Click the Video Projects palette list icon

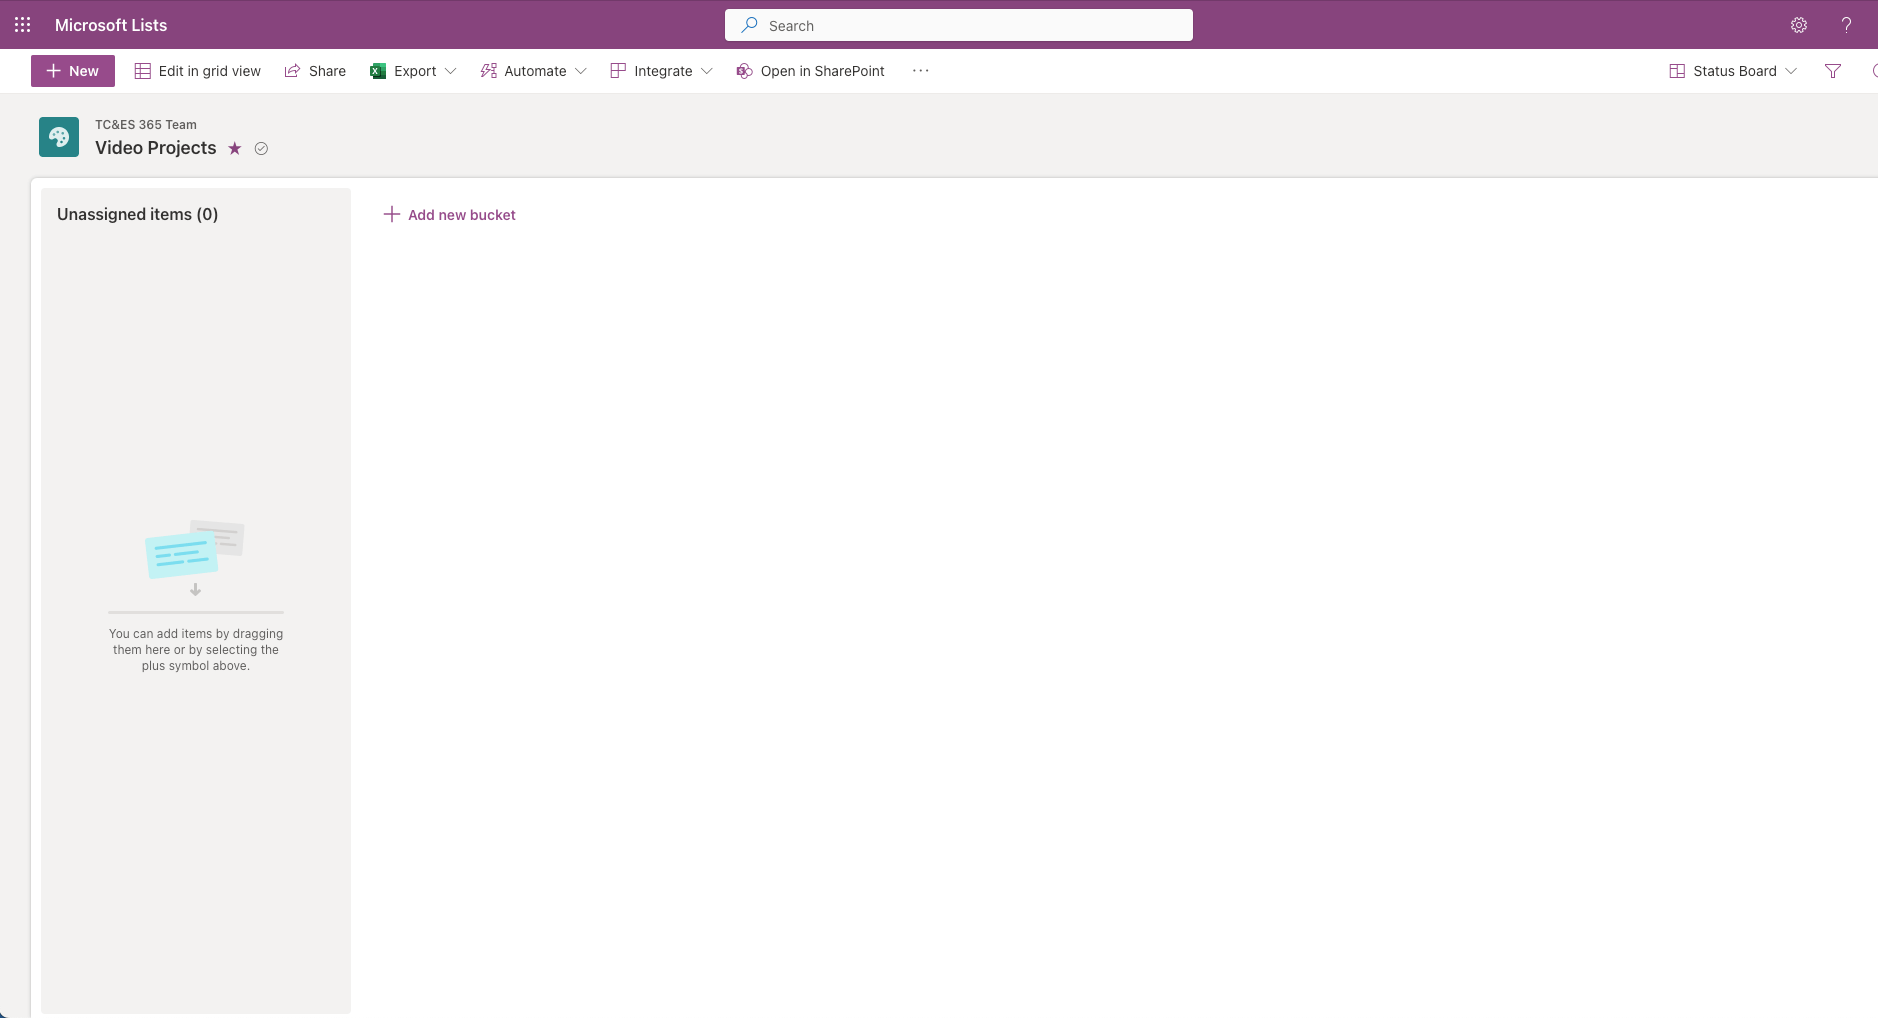tap(58, 136)
